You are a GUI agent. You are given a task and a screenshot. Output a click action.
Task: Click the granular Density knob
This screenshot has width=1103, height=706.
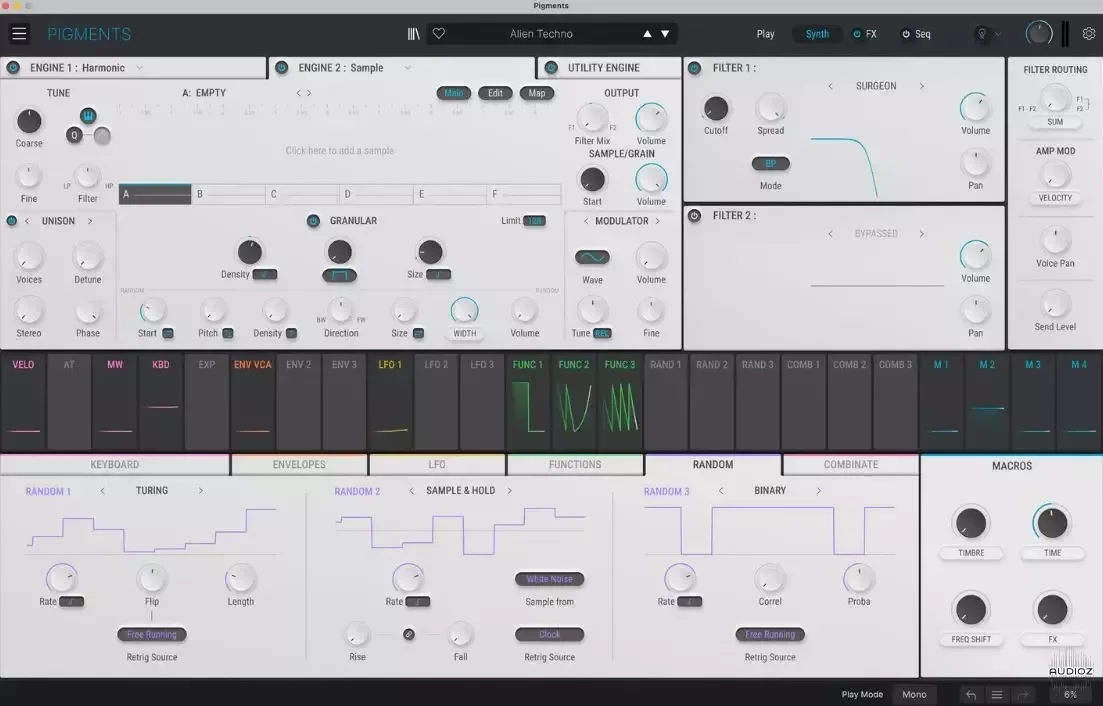point(250,252)
